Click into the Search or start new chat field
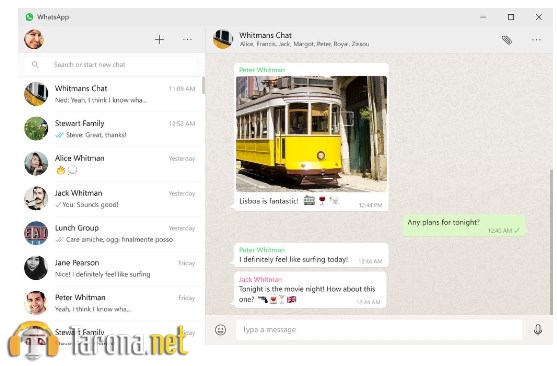Viewport: 557px width, 366px height. click(x=110, y=65)
